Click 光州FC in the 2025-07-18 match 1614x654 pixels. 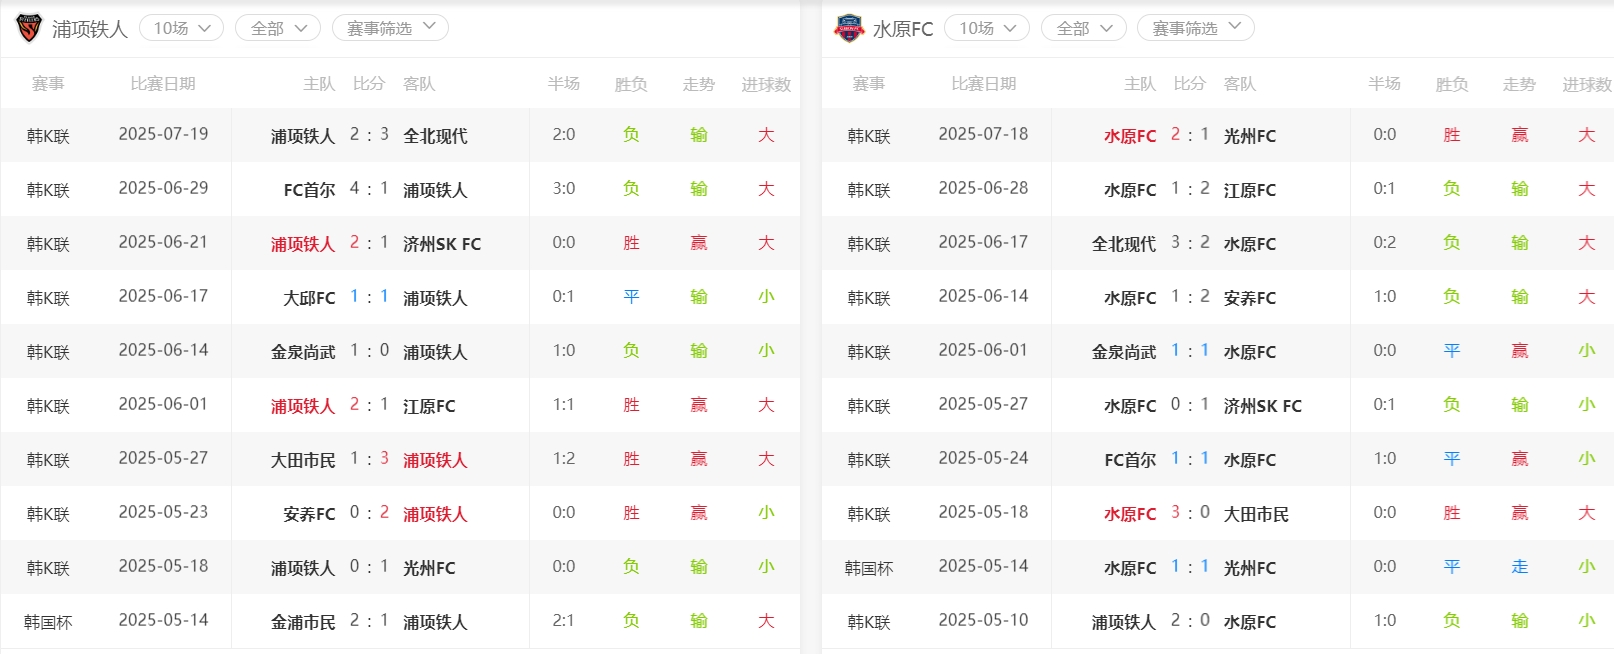(x=1249, y=136)
